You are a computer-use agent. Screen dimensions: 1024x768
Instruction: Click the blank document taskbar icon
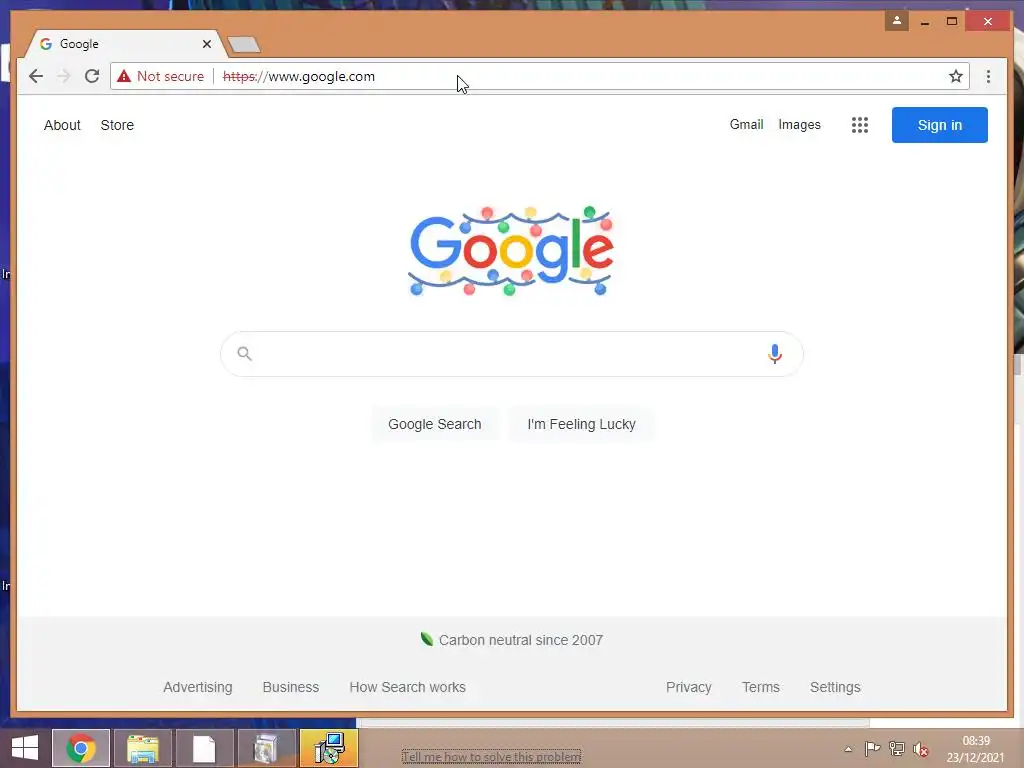click(204, 748)
